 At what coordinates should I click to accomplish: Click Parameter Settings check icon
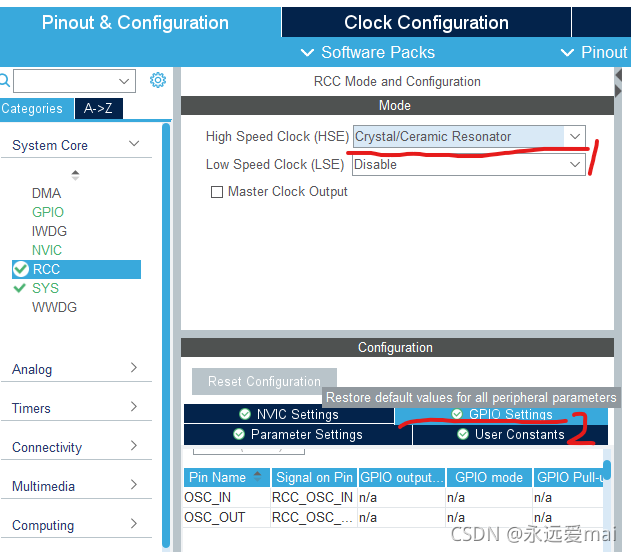coord(239,434)
